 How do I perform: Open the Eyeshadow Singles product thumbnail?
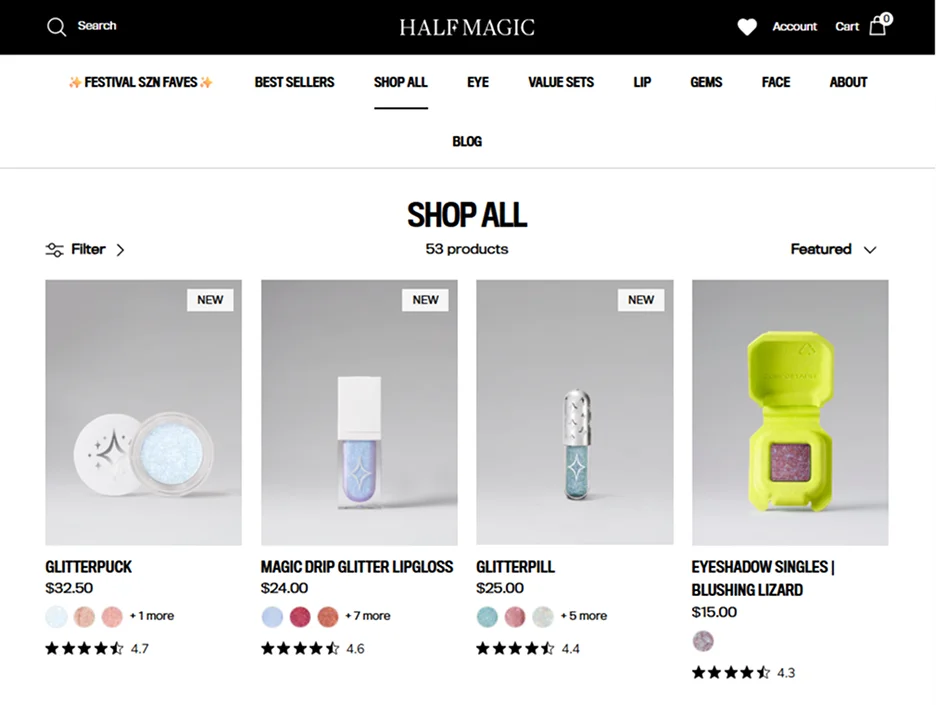click(x=790, y=412)
